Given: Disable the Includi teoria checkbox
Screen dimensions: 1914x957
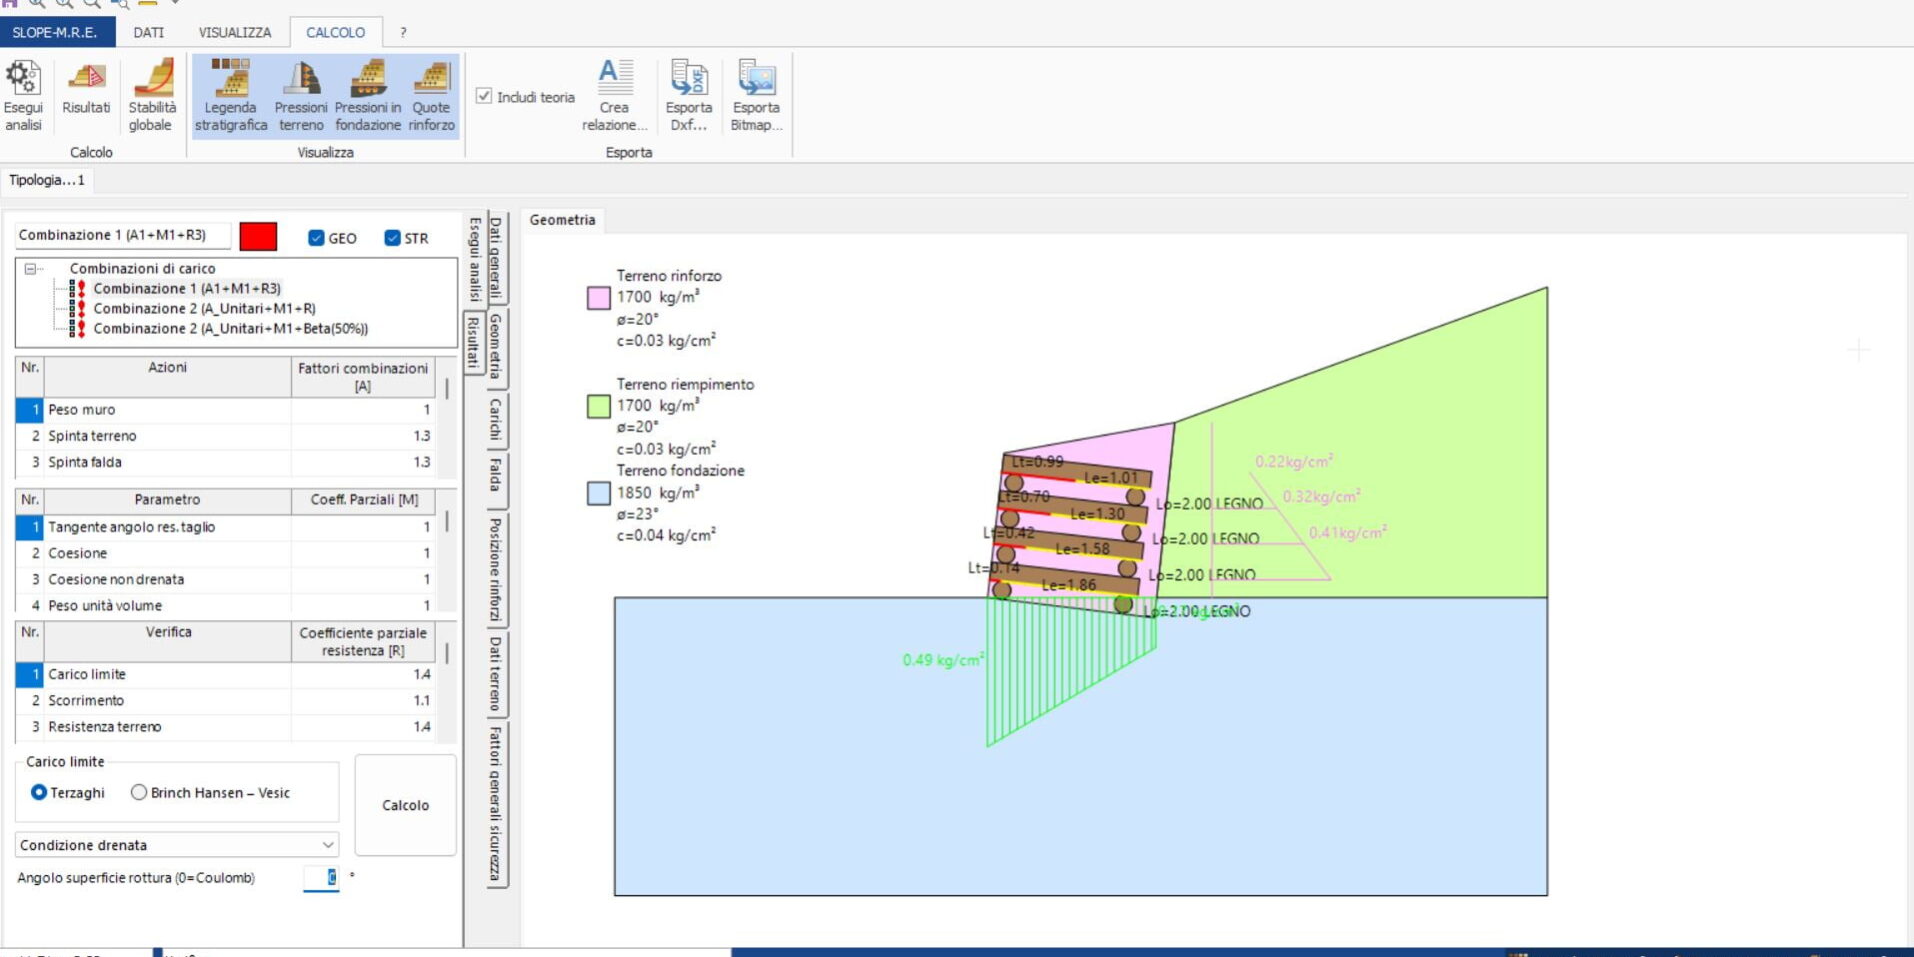Looking at the screenshot, I should coord(485,97).
